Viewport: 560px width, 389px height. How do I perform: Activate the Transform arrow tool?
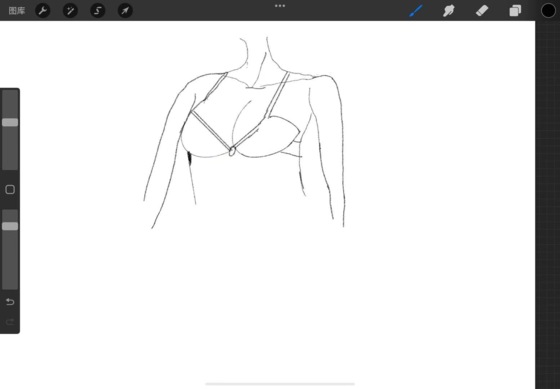pos(125,11)
